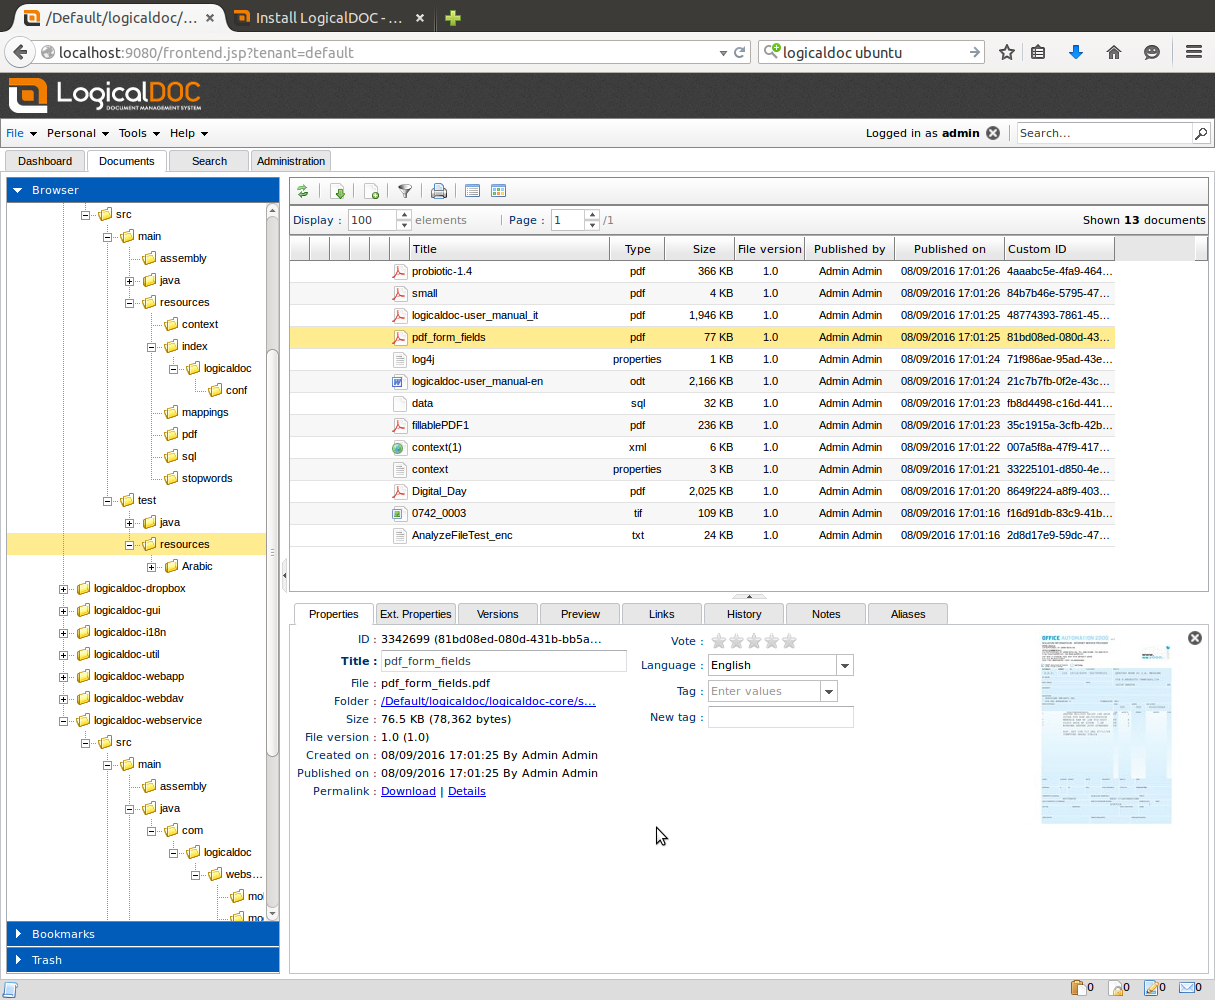Open a new browser tab

click(453, 18)
